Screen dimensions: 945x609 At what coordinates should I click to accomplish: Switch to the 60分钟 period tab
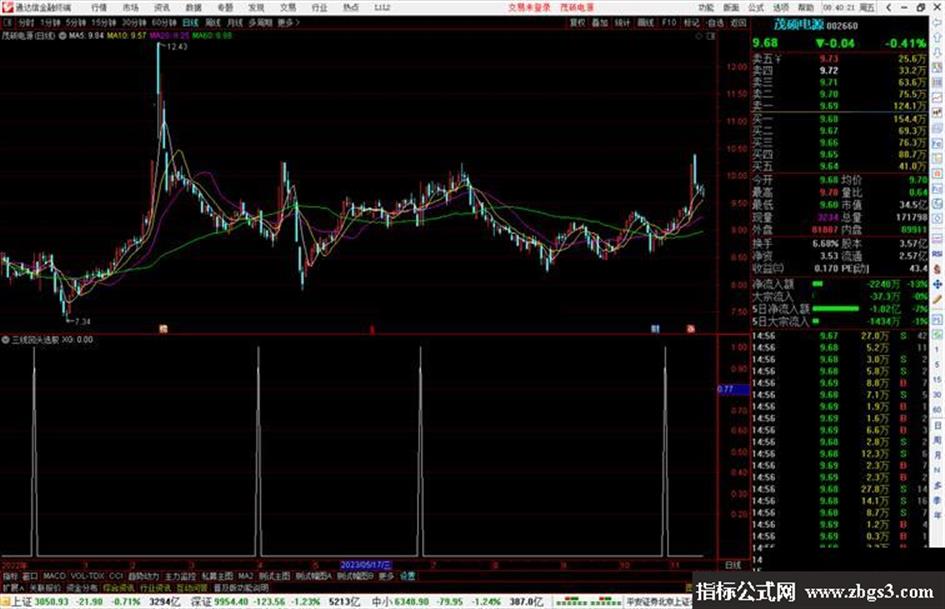coord(164,22)
